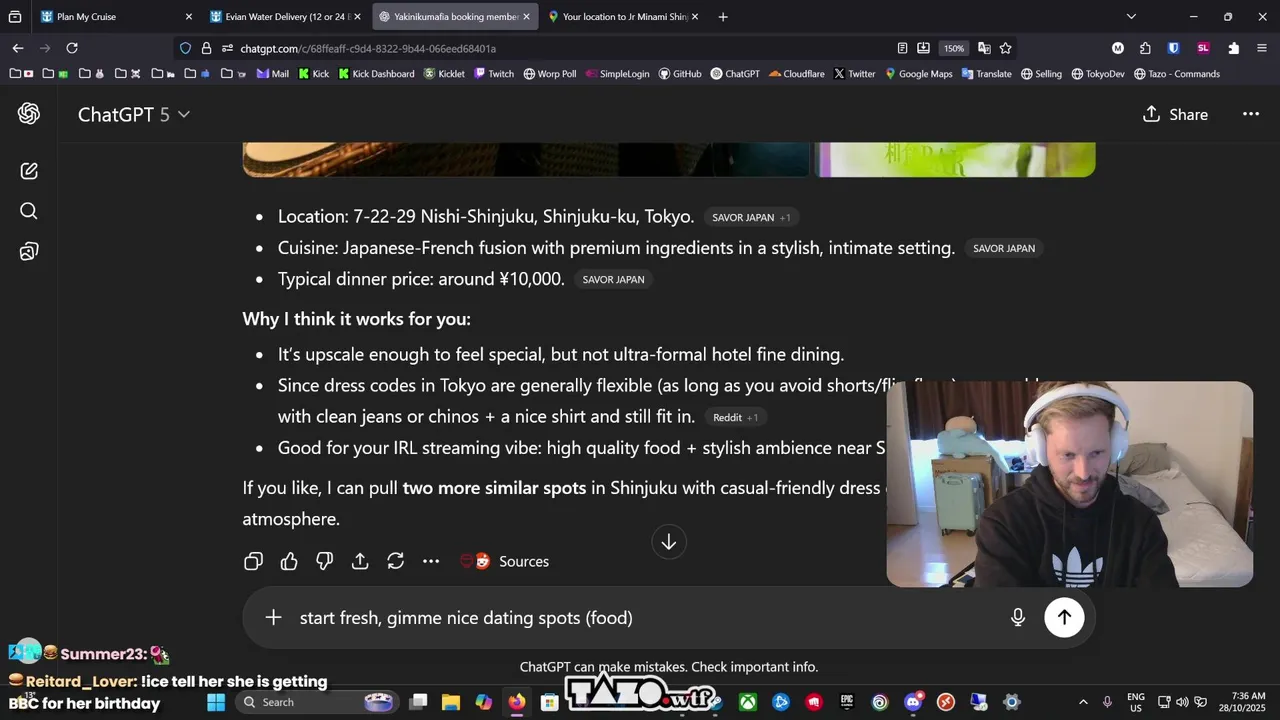The height and width of the screenshot is (720, 1280).
Task: Open the translate page icon in address bar
Action: pos(984,48)
